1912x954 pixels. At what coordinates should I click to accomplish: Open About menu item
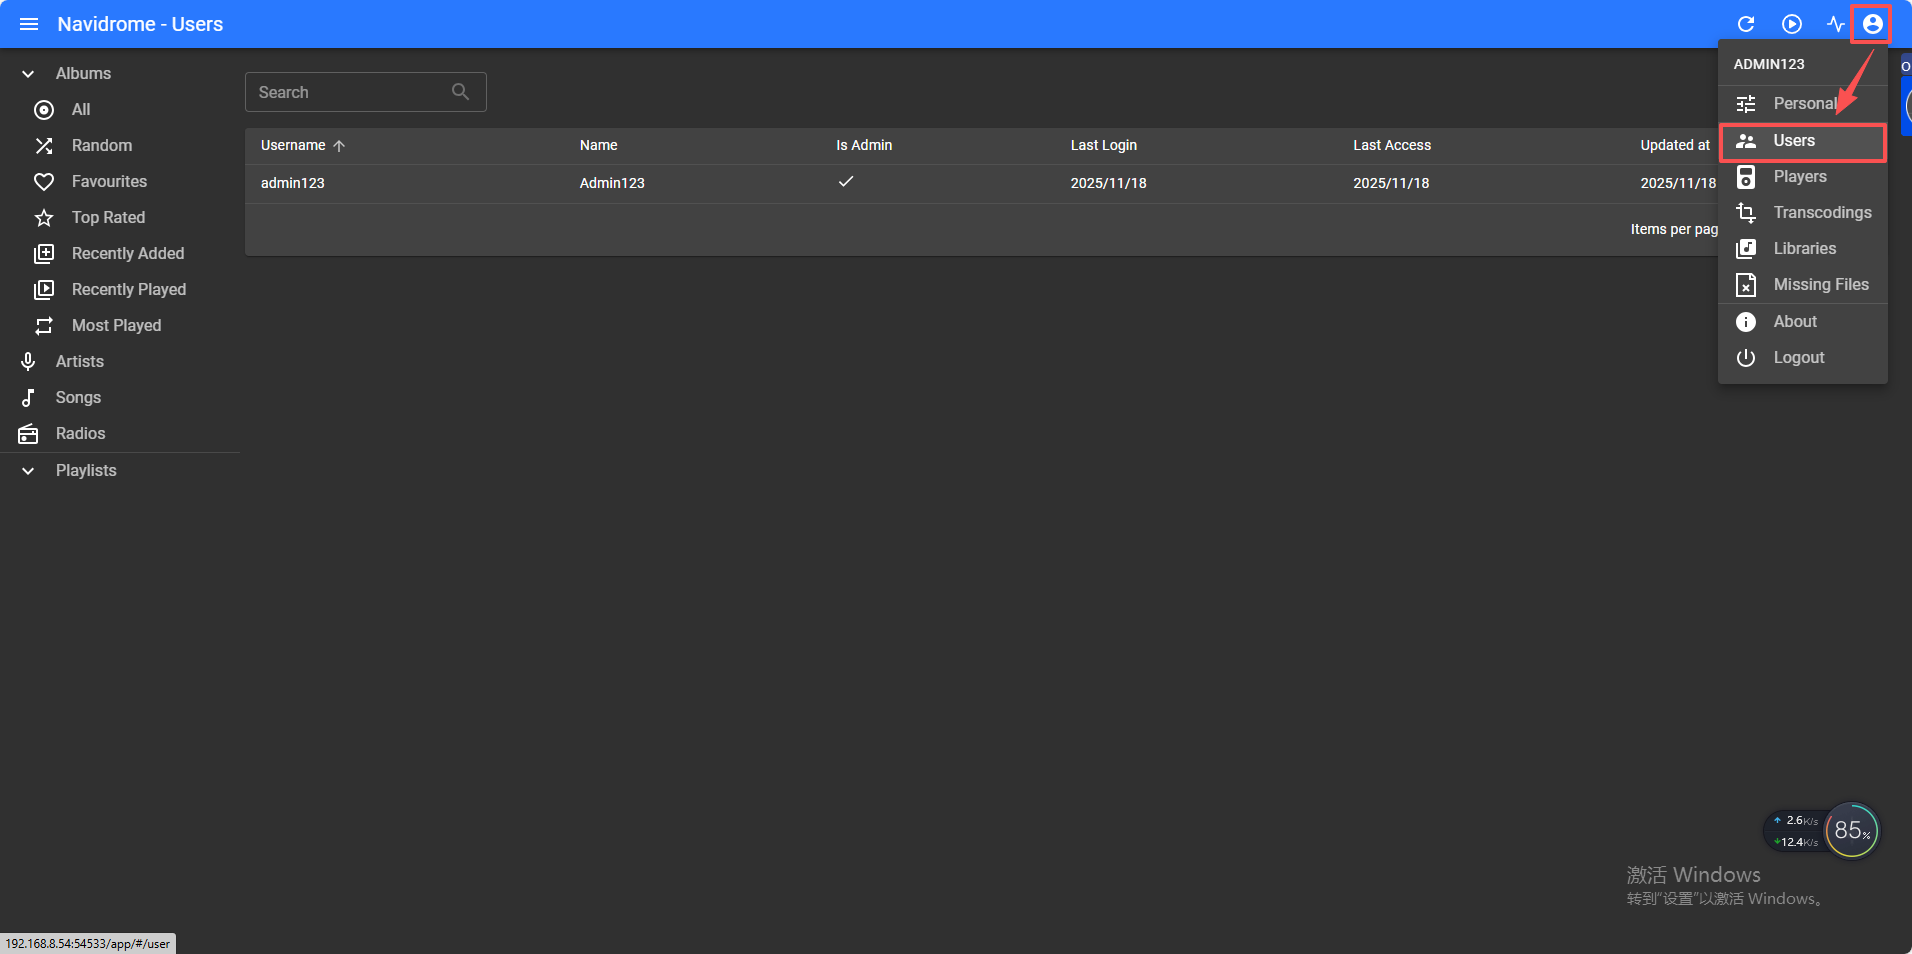1803,322
